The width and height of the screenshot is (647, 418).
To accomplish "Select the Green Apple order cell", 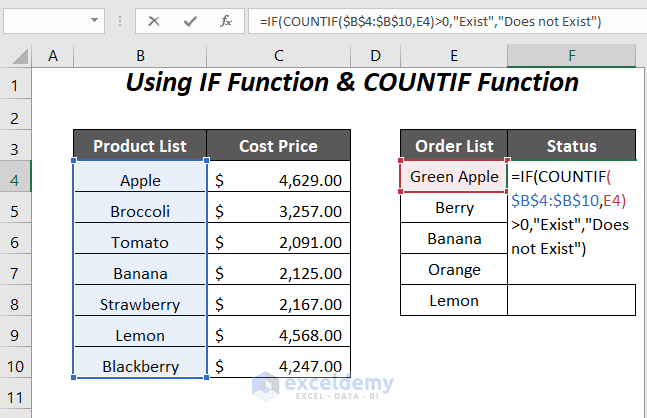I will pos(454,177).
